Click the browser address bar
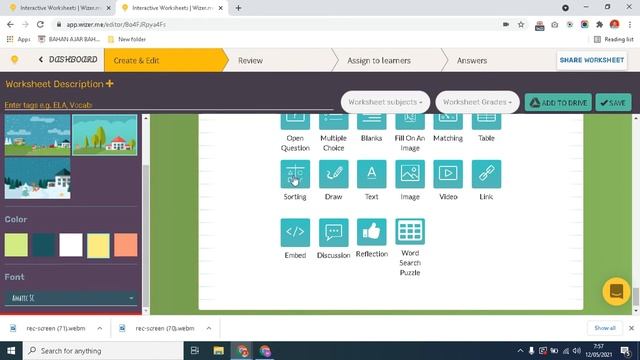Viewport: 640px width, 360px height. point(278,24)
